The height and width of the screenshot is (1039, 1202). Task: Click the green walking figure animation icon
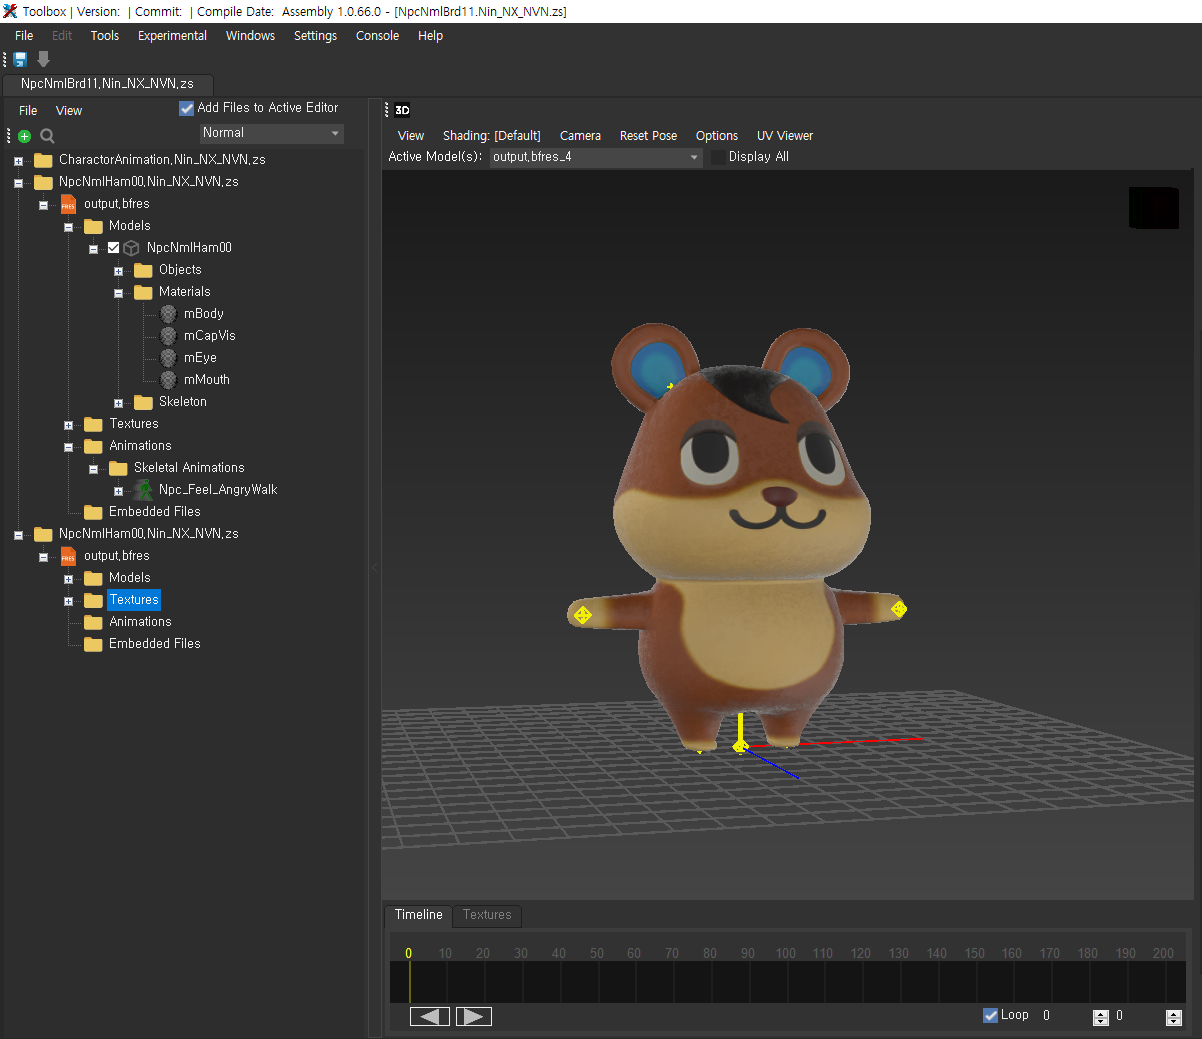click(144, 490)
